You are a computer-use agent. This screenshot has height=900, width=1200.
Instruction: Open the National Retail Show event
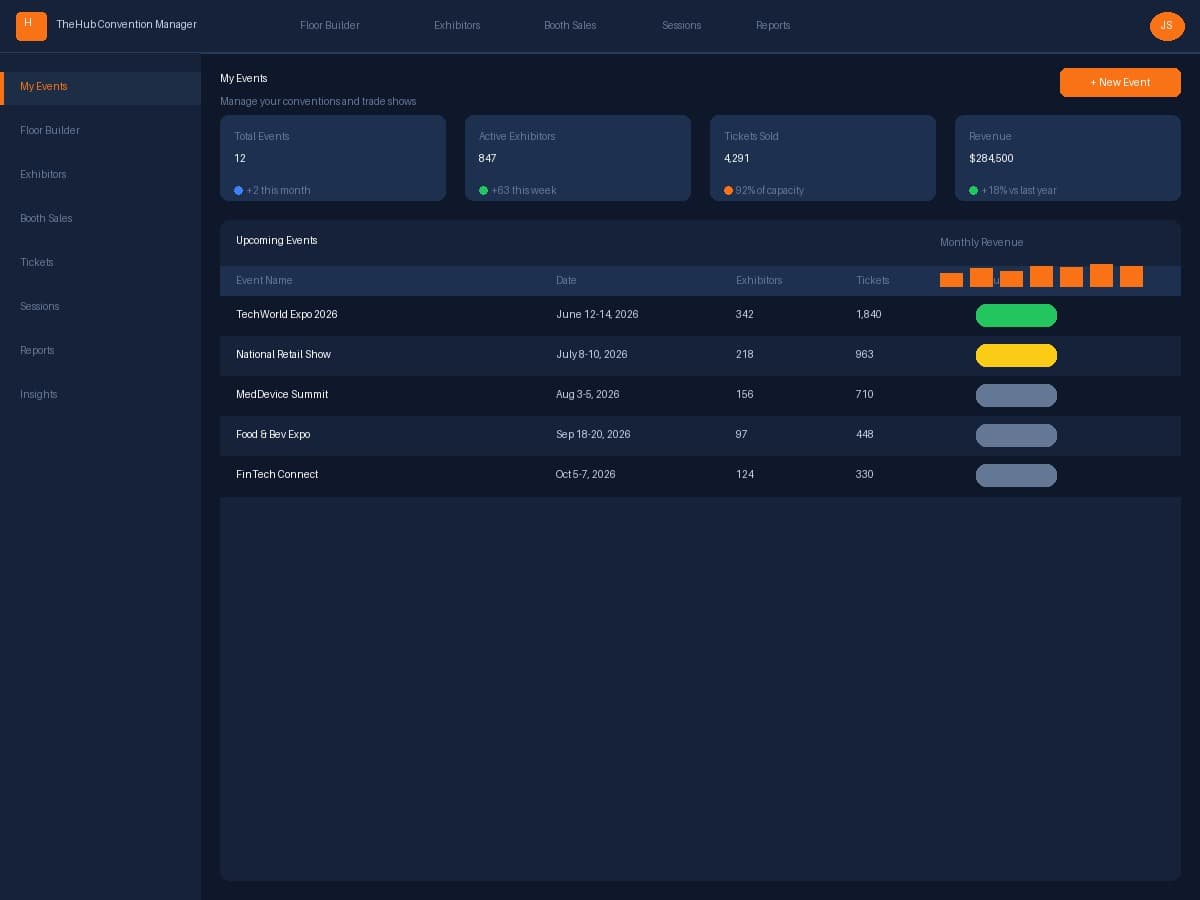[283, 354]
